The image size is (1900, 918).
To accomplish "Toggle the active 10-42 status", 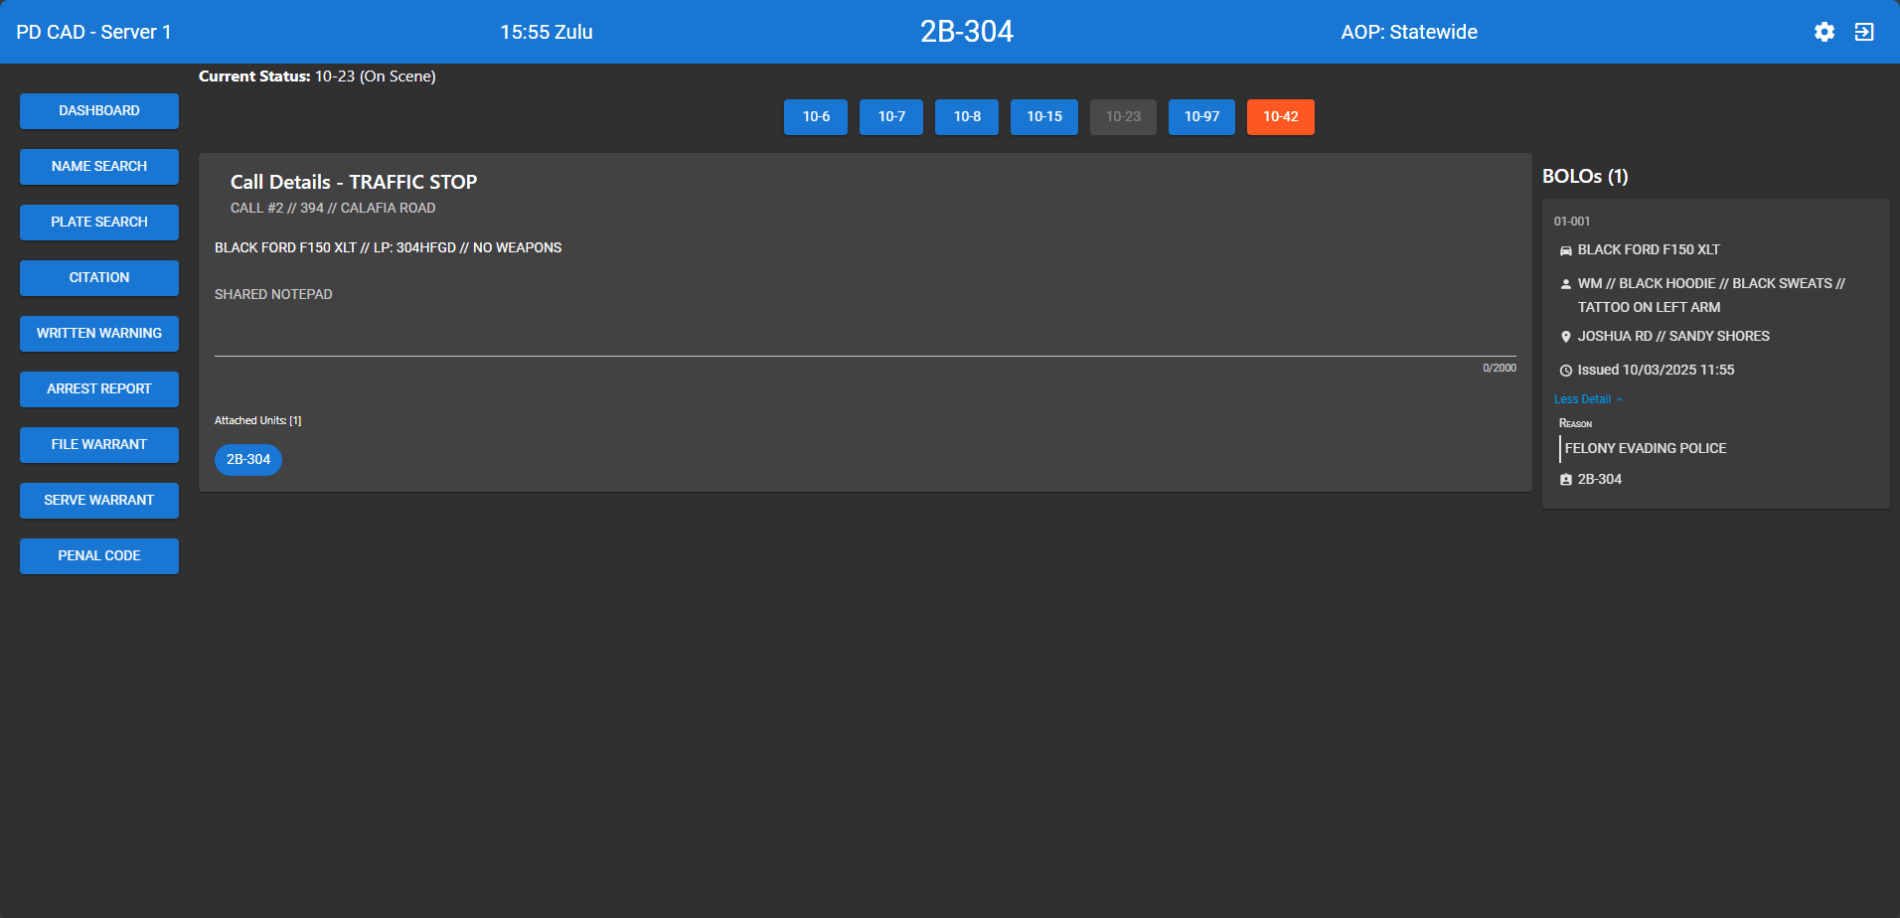I will (1280, 117).
